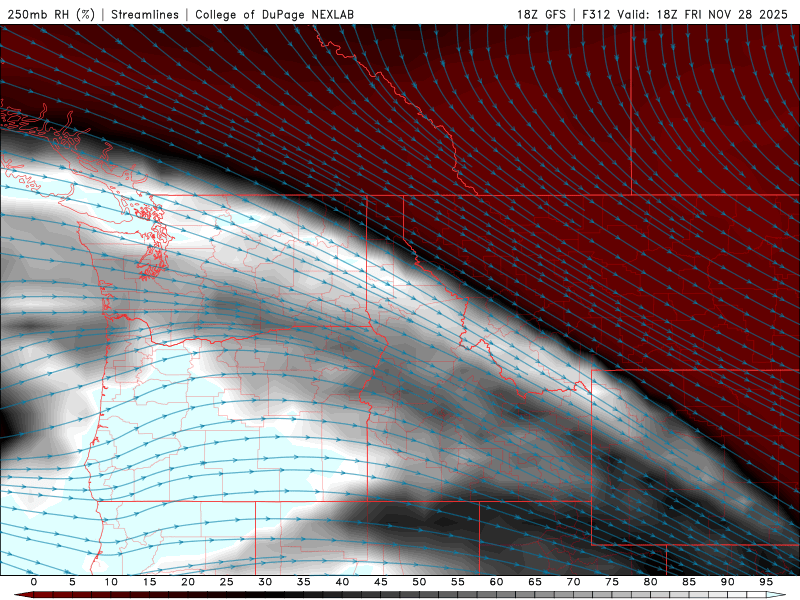Click the "65" value on the color scale
The width and height of the screenshot is (800, 600).
[535, 582]
